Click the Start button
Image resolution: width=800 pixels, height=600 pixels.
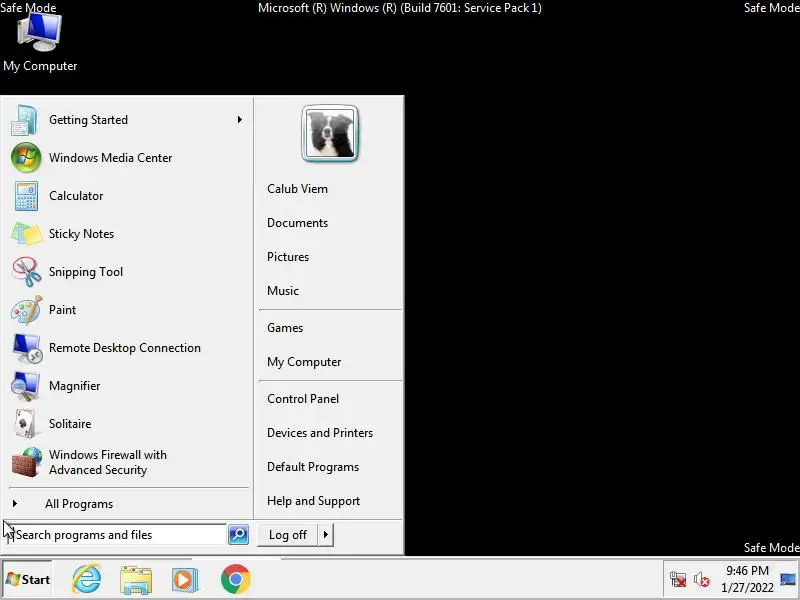28,580
